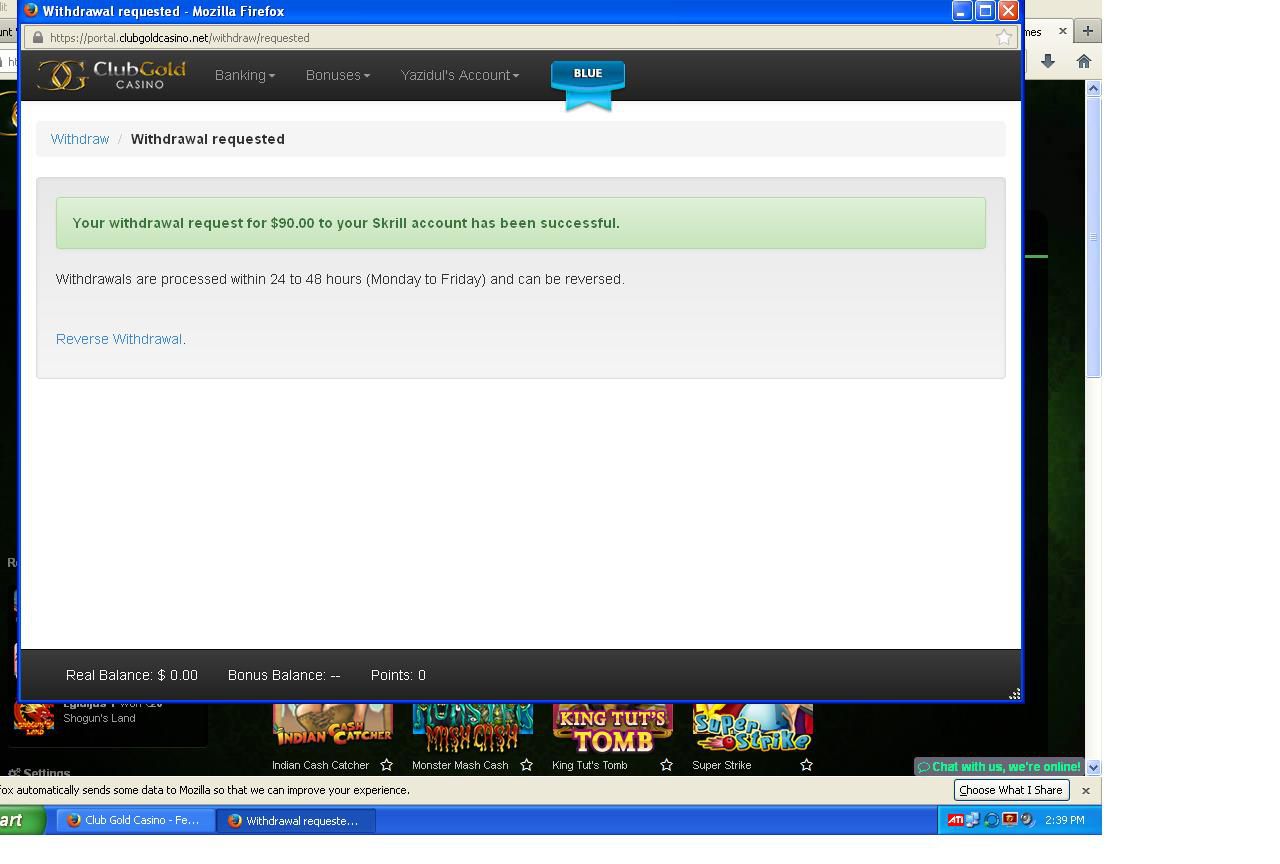Favorite Monster Mash Cash with star
The height and width of the screenshot is (864, 1280).
[526, 765]
